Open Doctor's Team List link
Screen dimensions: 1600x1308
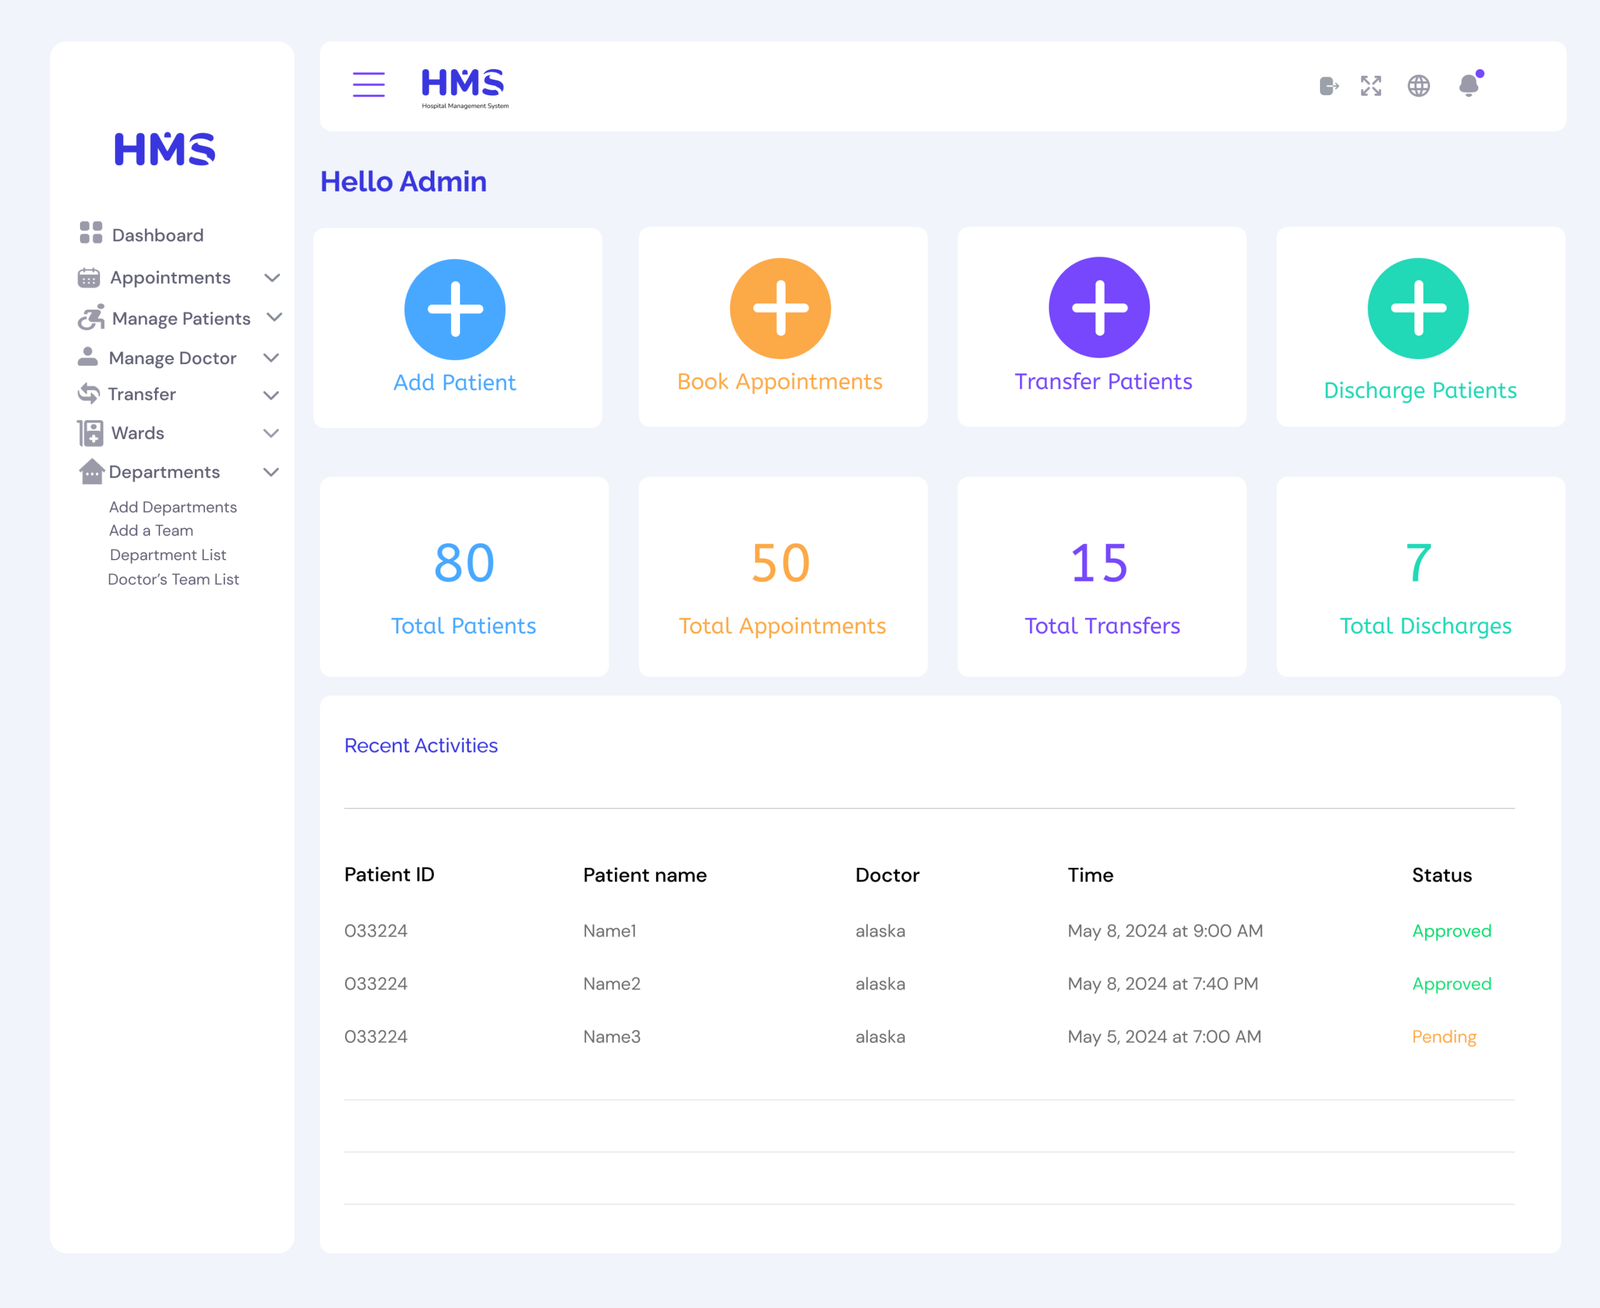click(x=173, y=579)
